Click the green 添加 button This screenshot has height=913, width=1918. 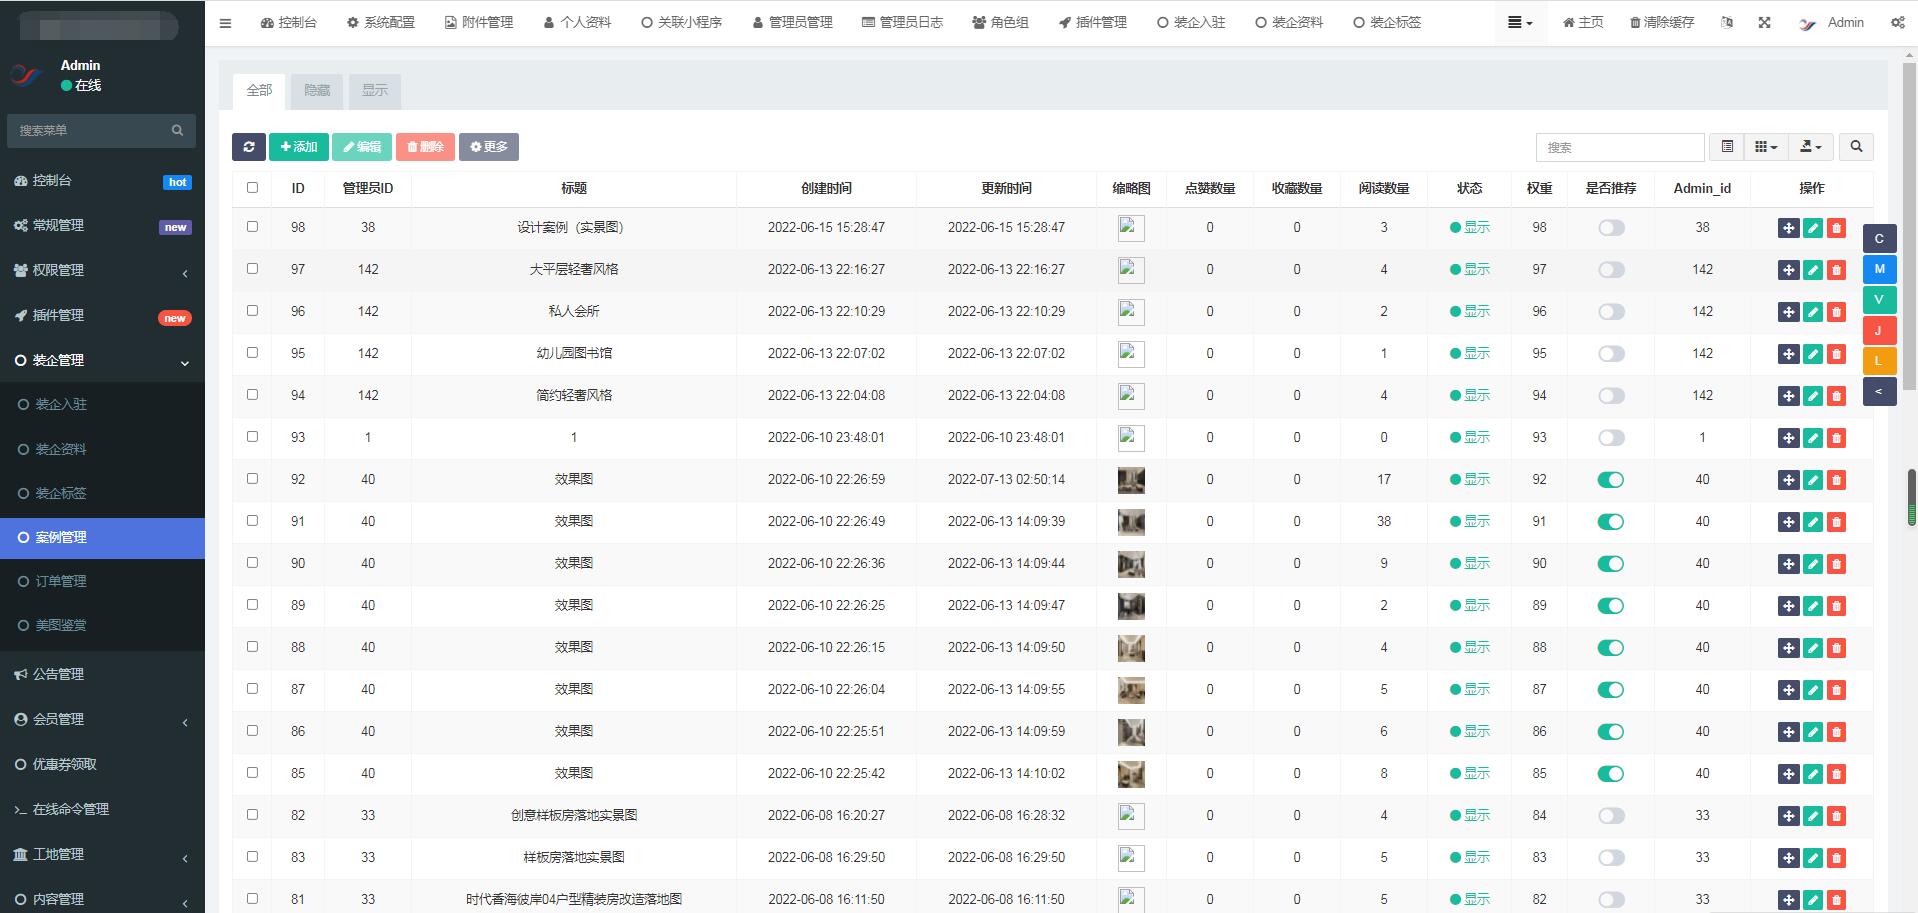click(x=298, y=147)
